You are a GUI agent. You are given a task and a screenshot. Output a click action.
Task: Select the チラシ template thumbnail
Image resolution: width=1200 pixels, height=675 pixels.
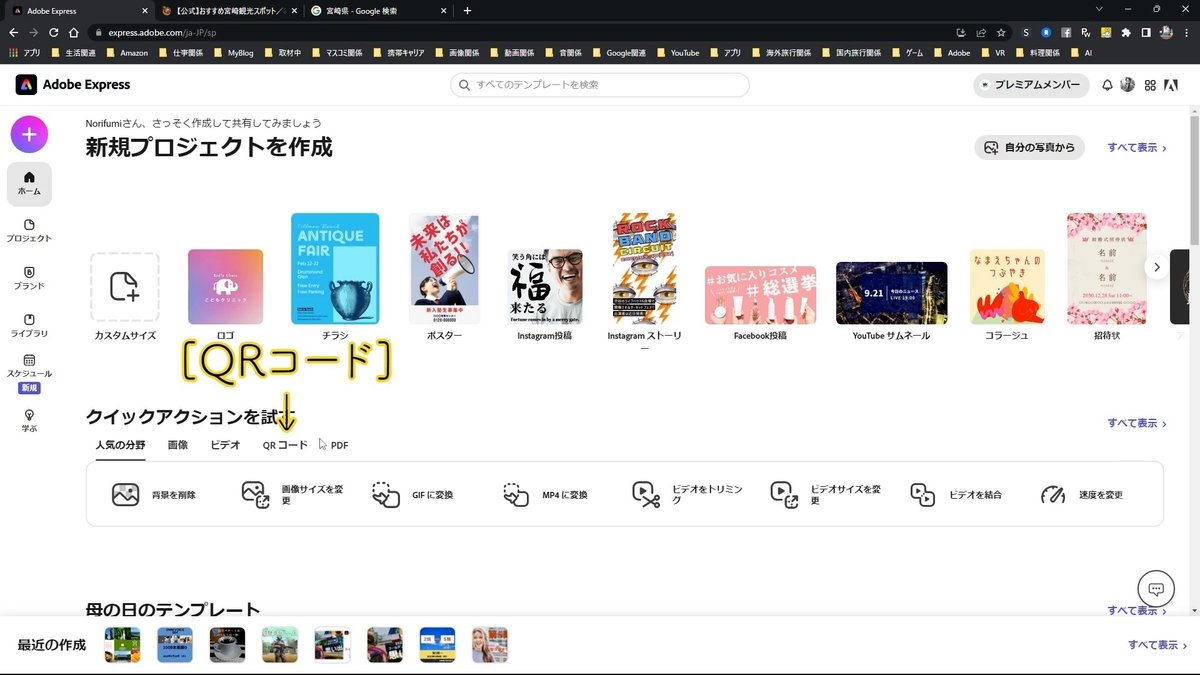click(335, 269)
